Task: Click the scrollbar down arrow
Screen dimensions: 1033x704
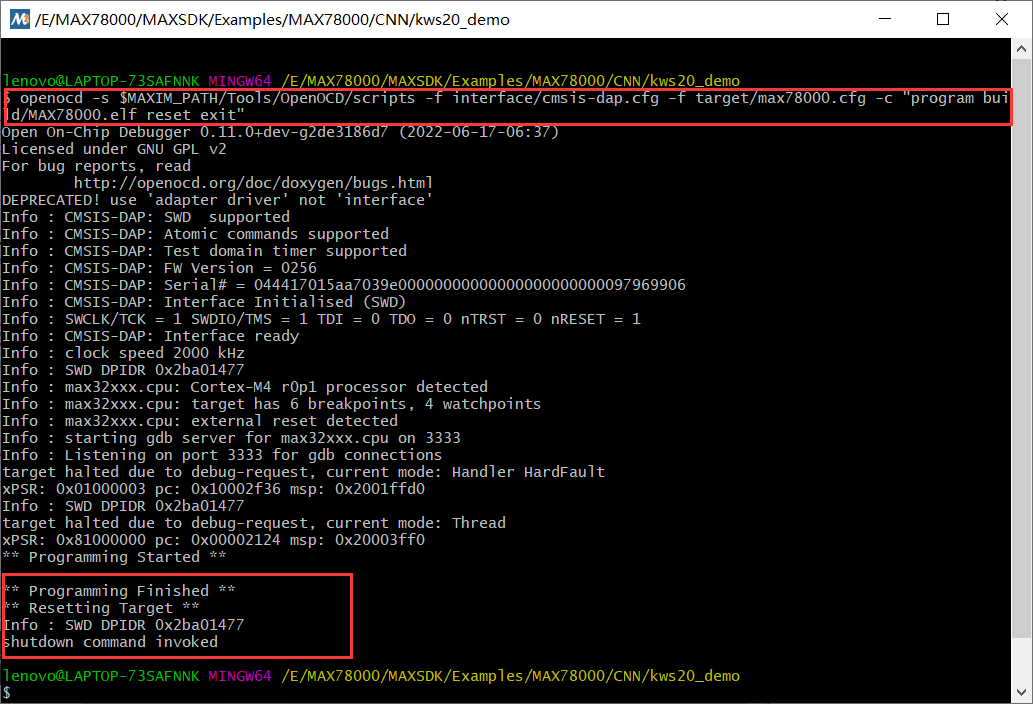Action: [x=1021, y=692]
